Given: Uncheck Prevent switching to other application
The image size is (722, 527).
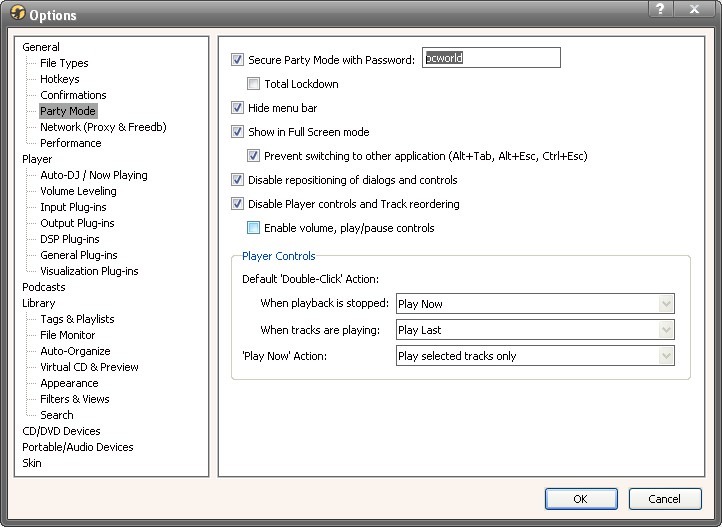Looking at the screenshot, I should click(254, 156).
